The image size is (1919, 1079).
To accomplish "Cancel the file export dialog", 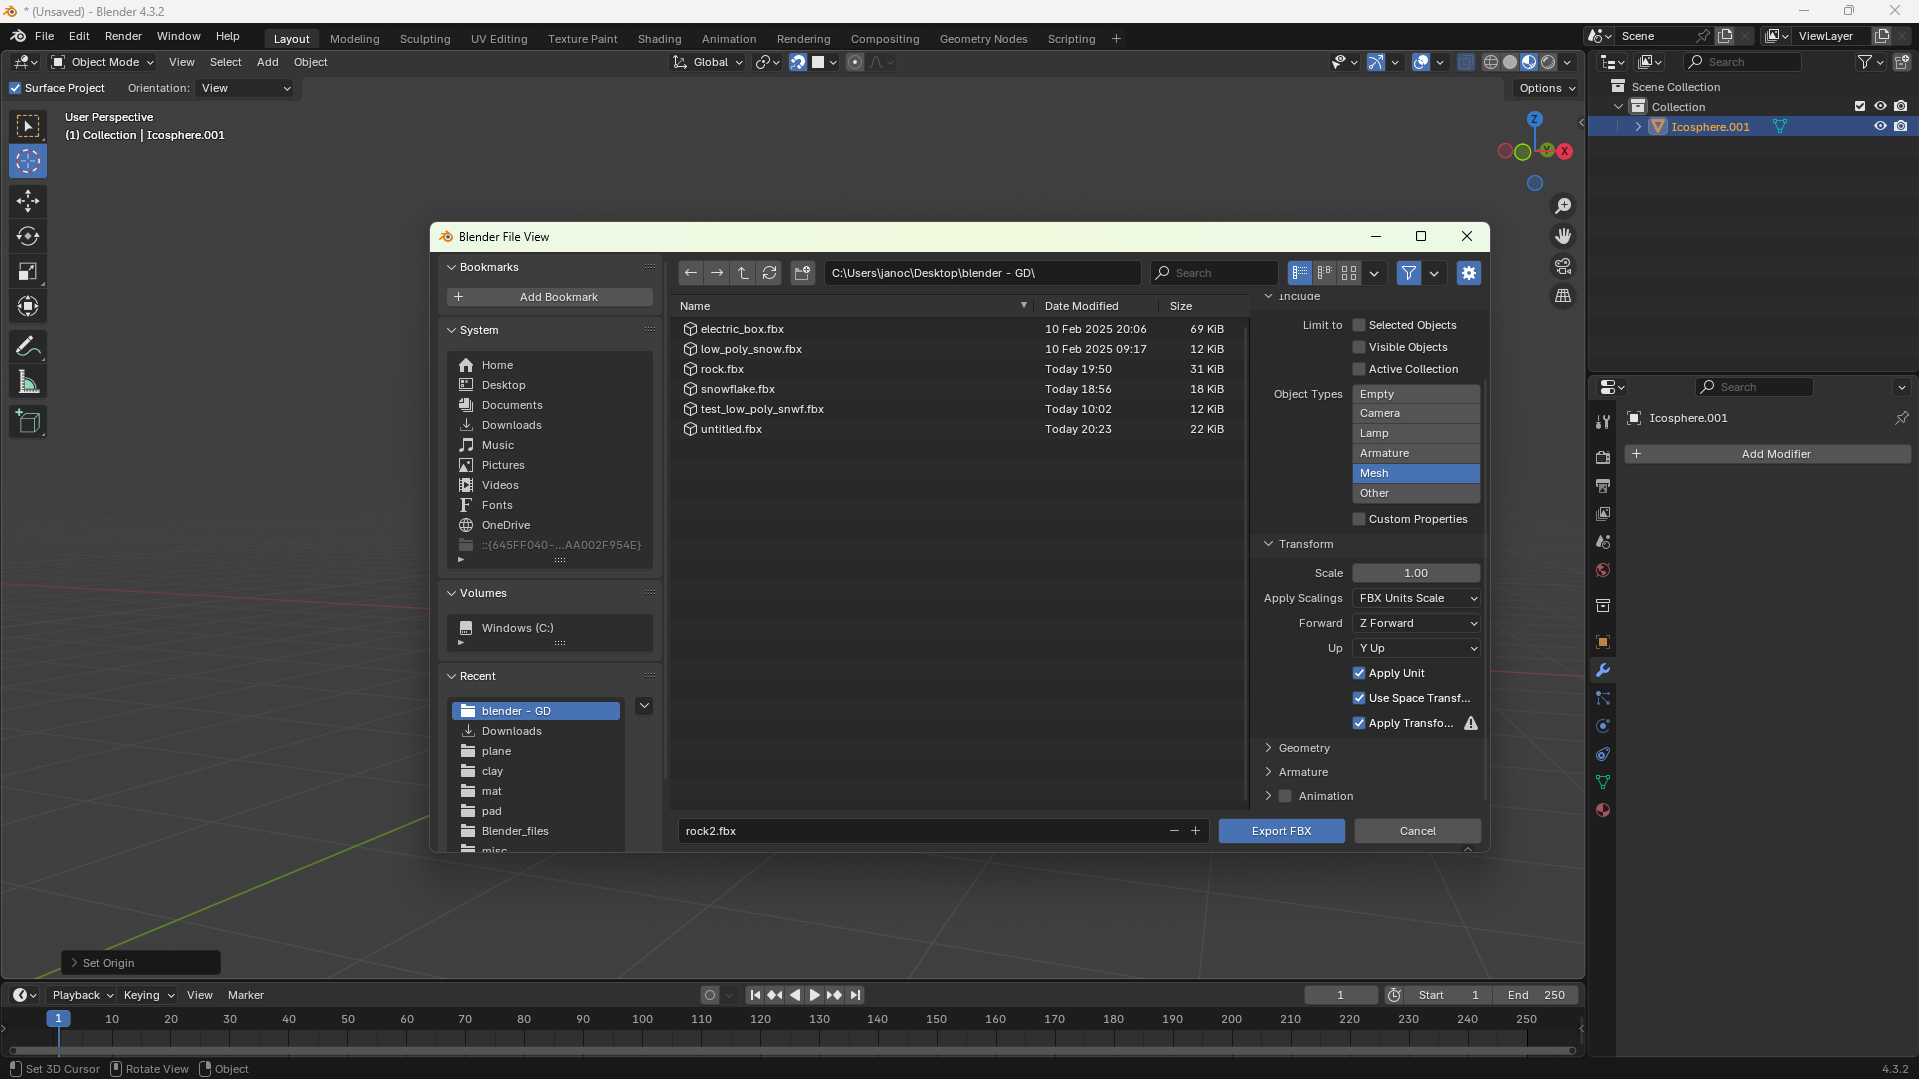I will coord(1417,831).
